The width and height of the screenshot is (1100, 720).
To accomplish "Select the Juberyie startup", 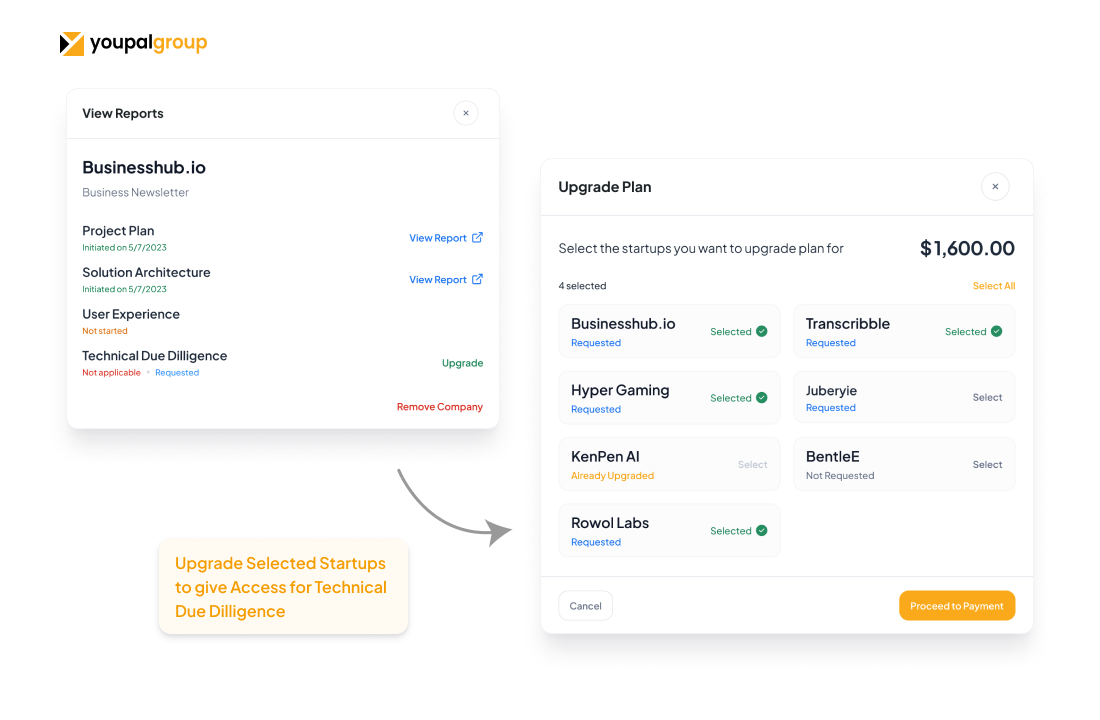I will click(x=987, y=397).
